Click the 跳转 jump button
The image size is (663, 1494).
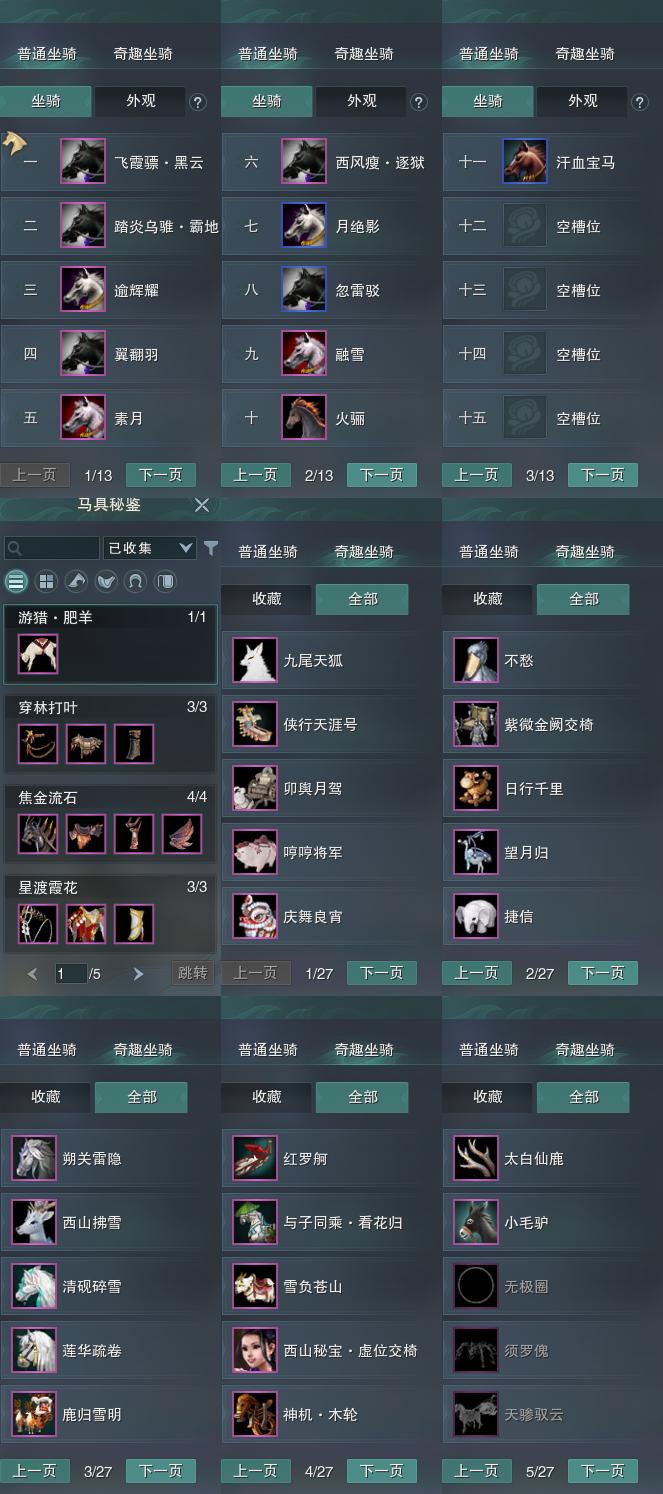(193, 973)
